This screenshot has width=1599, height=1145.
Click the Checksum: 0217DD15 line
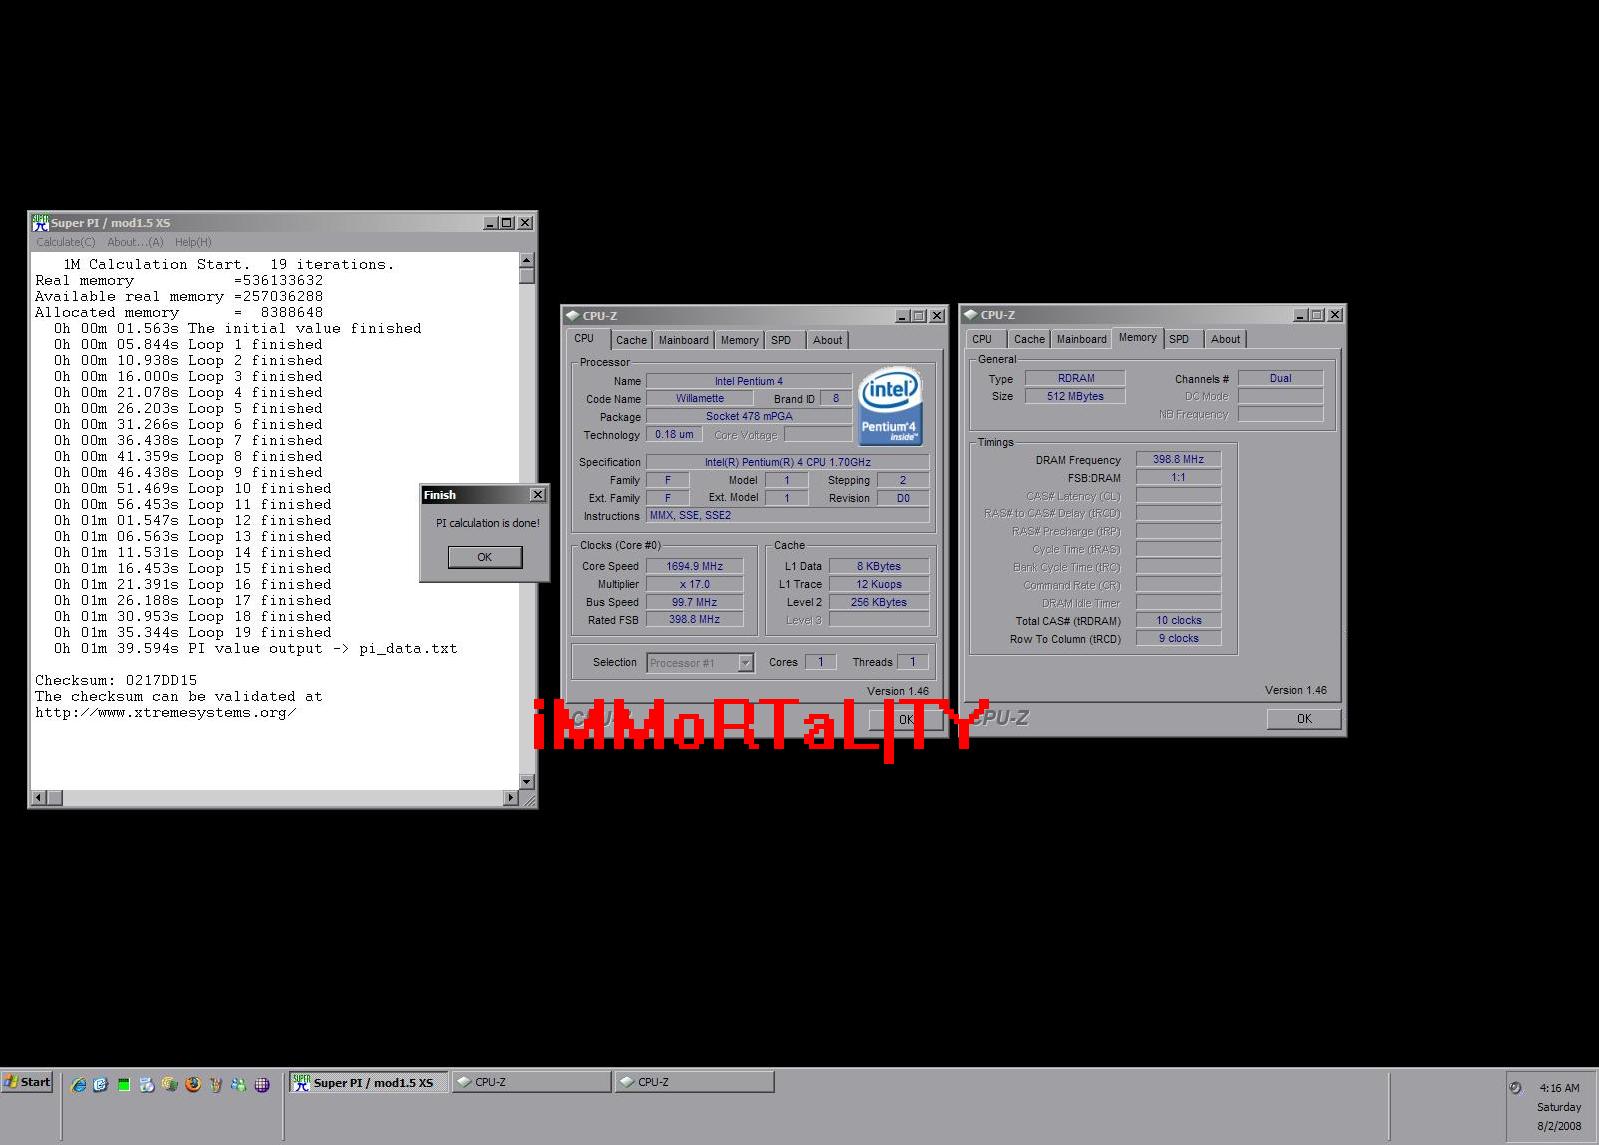pyautogui.click(x=116, y=680)
